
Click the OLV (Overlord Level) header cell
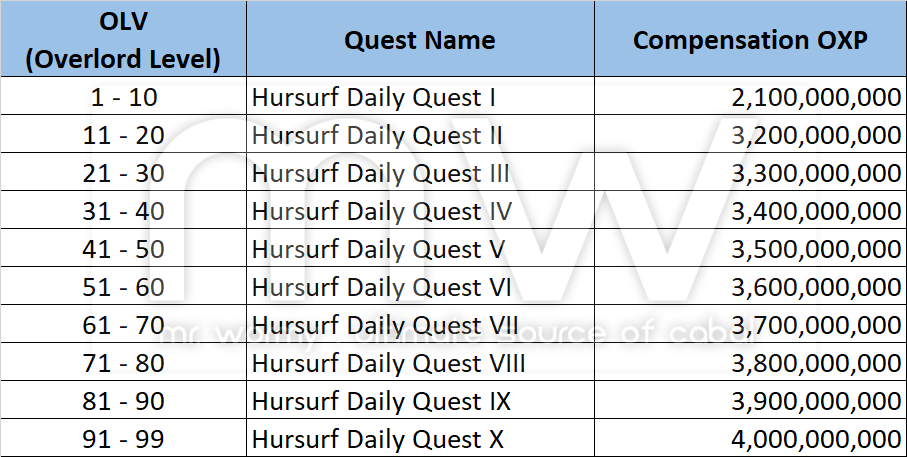123,41
